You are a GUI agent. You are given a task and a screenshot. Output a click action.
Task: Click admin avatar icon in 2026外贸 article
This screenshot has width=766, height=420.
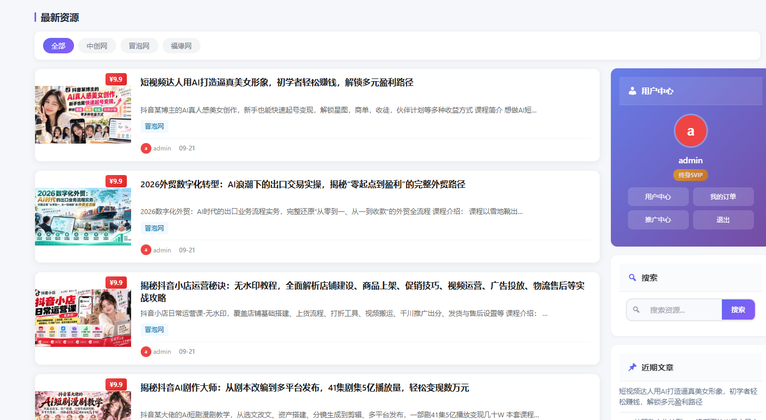pyautogui.click(x=146, y=250)
